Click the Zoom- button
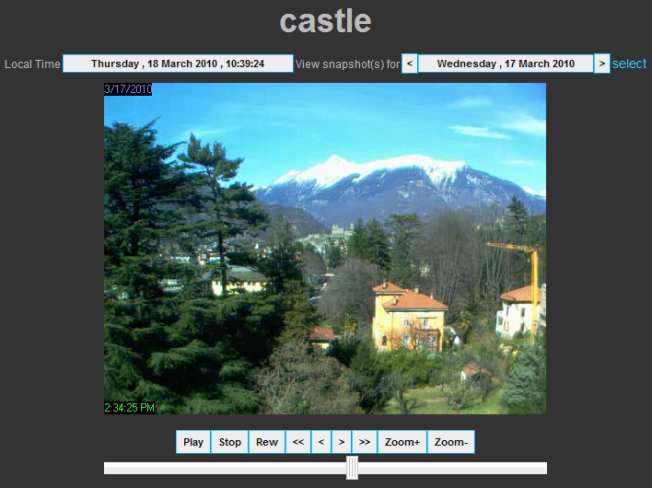Screen dimensions: 652x488 tap(451, 442)
